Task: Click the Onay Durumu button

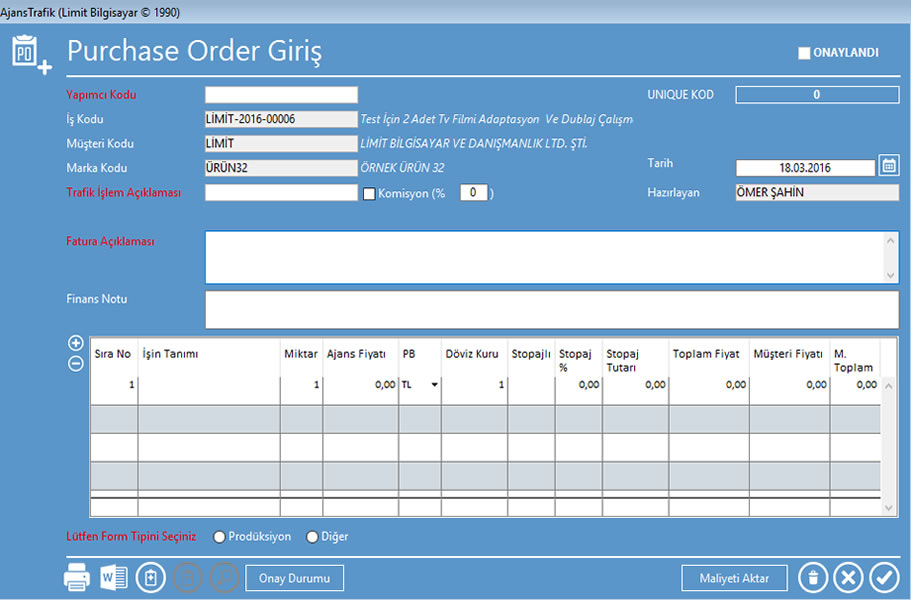Action: (294, 577)
